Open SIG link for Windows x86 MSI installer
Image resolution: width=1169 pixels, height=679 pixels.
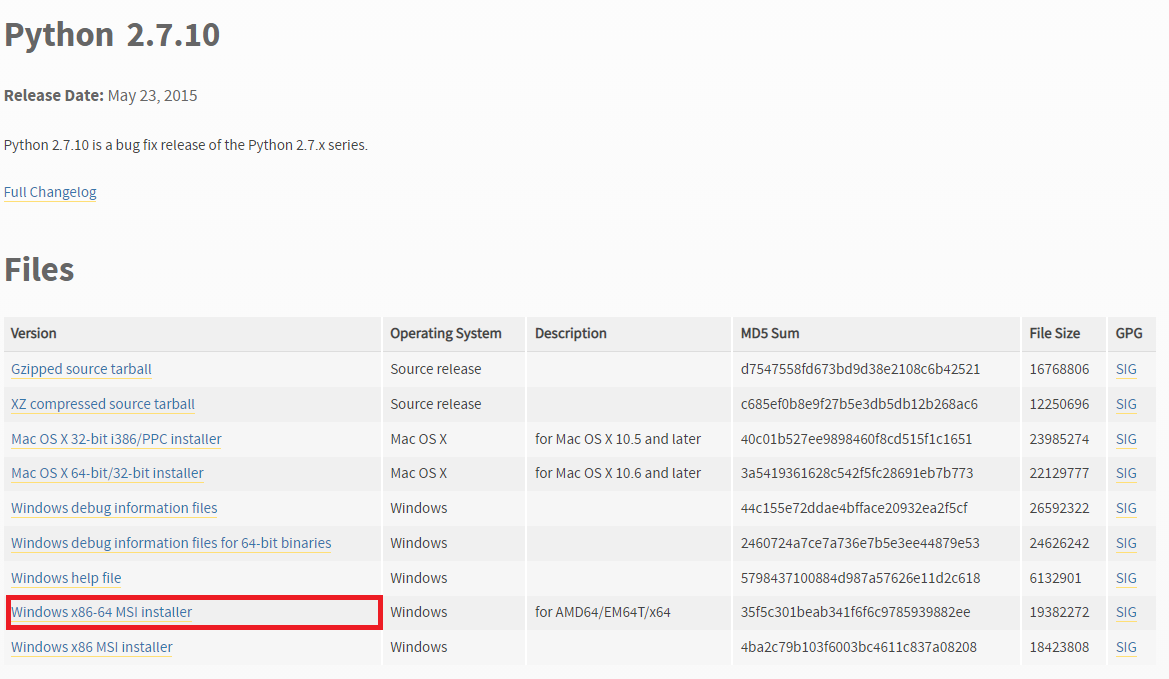tap(1126, 647)
